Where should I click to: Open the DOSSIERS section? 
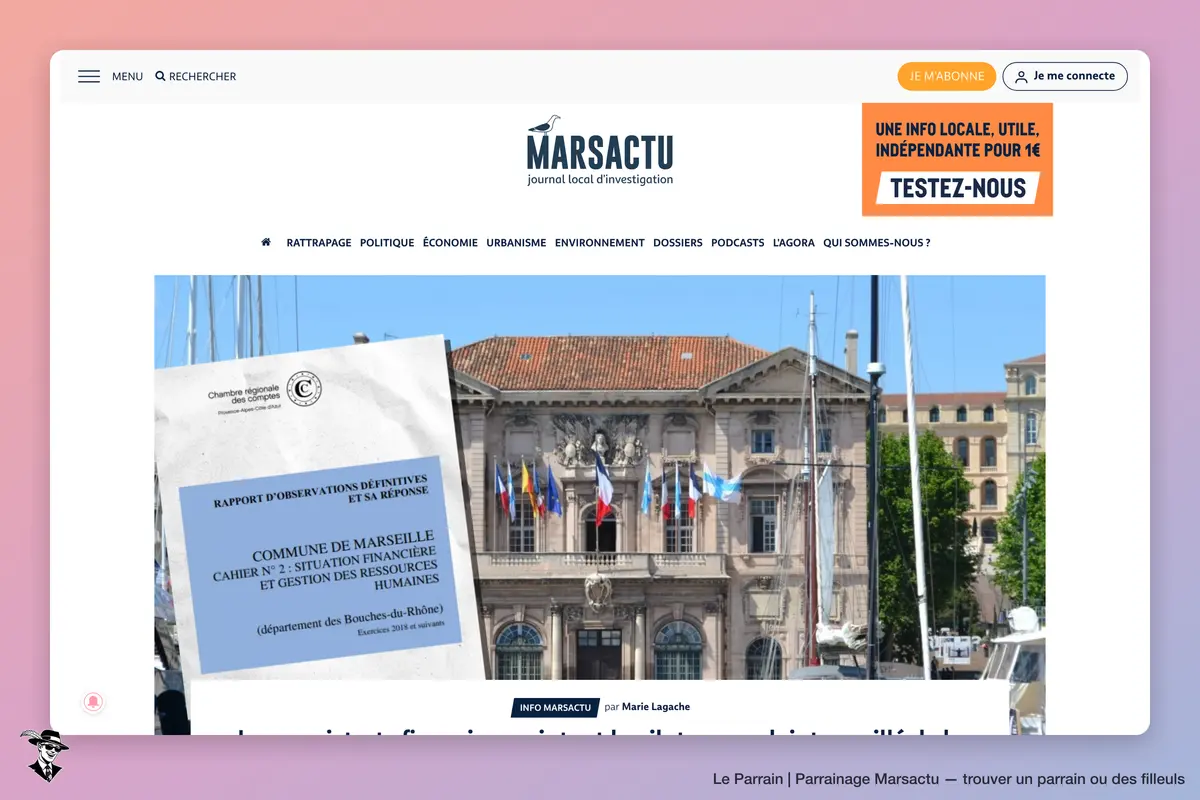click(678, 243)
